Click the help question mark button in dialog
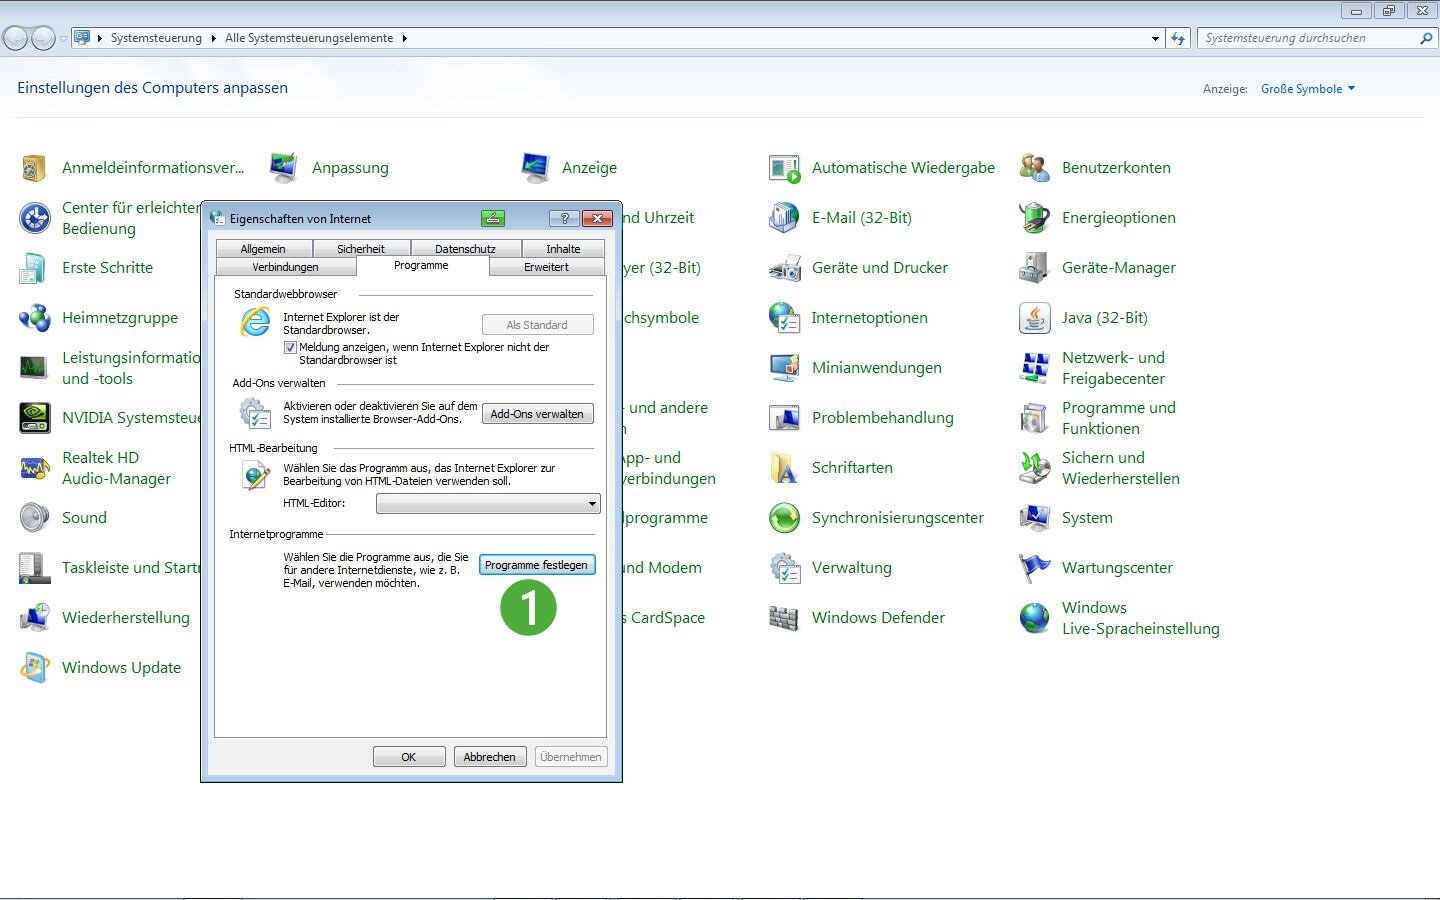Image resolution: width=1440 pixels, height=900 pixels. [x=564, y=218]
